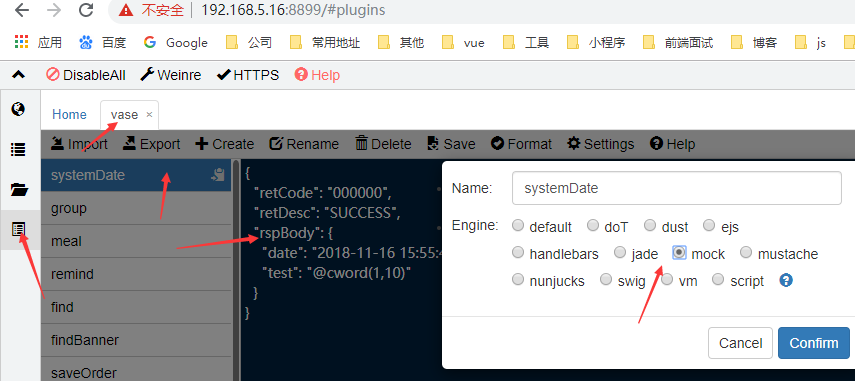Click Create to add a template
Screen dimensions: 855x381
coord(225,144)
